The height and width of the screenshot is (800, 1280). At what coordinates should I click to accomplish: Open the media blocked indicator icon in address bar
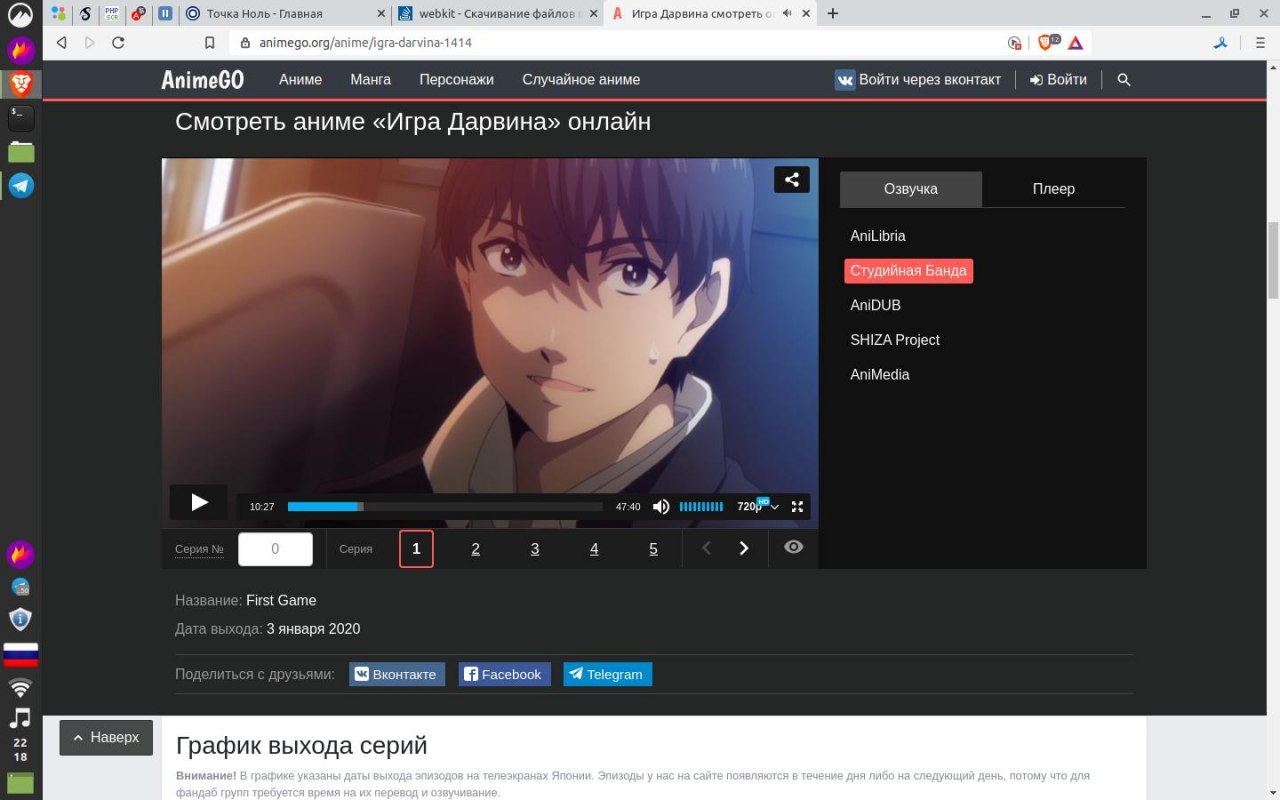pyautogui.click(x=1015, y=43)
